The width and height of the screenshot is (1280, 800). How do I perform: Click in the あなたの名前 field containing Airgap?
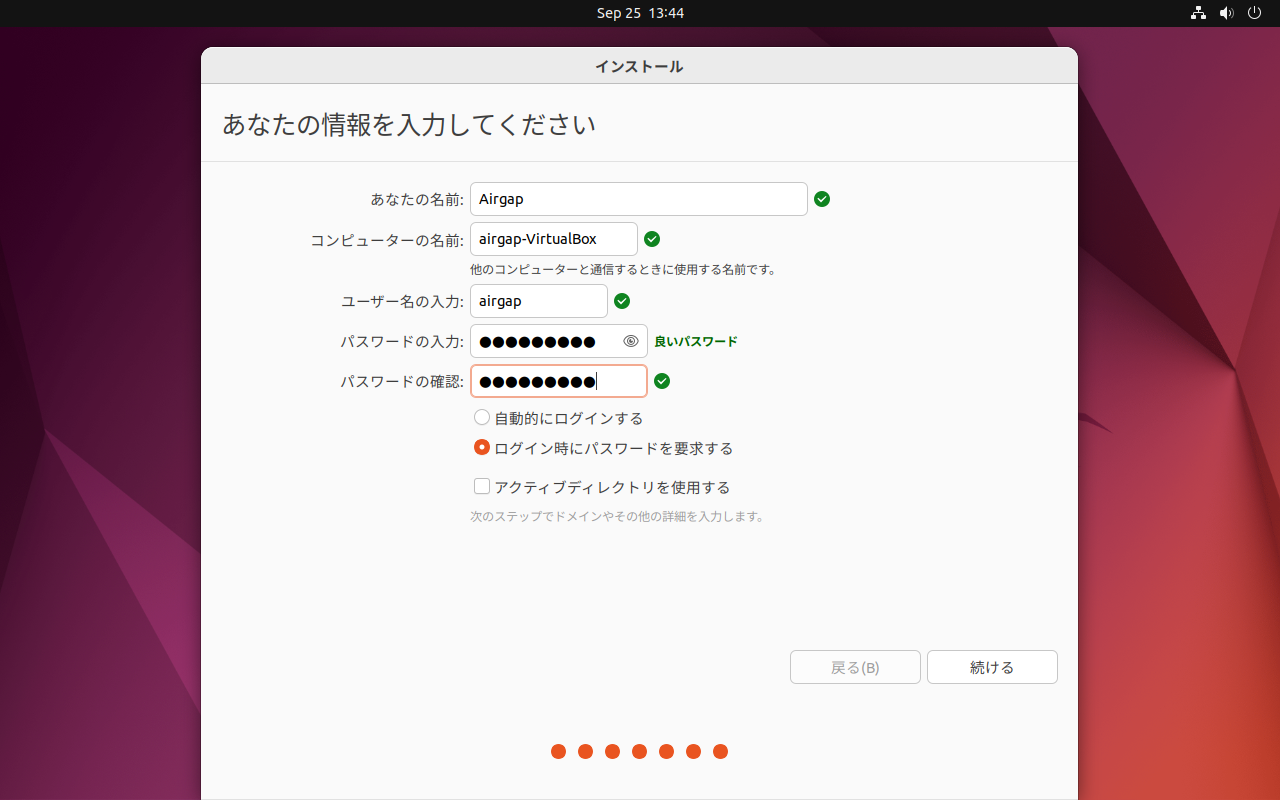[x=638, y=199]
